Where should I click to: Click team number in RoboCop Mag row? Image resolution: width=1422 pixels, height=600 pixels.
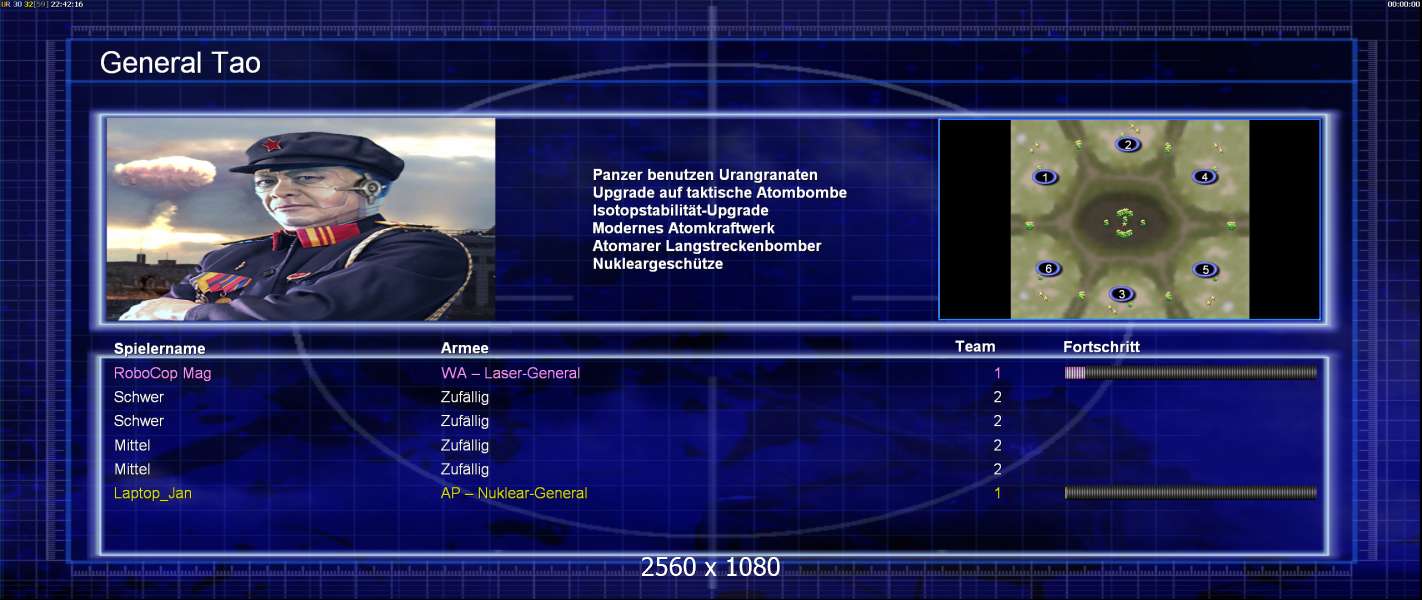[997, 373]
